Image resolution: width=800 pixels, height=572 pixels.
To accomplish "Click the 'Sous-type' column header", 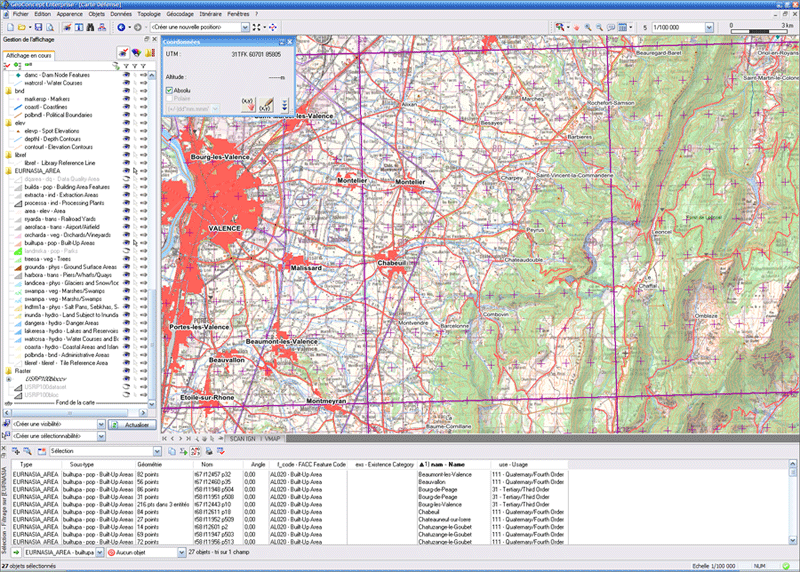I will [98, 464].
